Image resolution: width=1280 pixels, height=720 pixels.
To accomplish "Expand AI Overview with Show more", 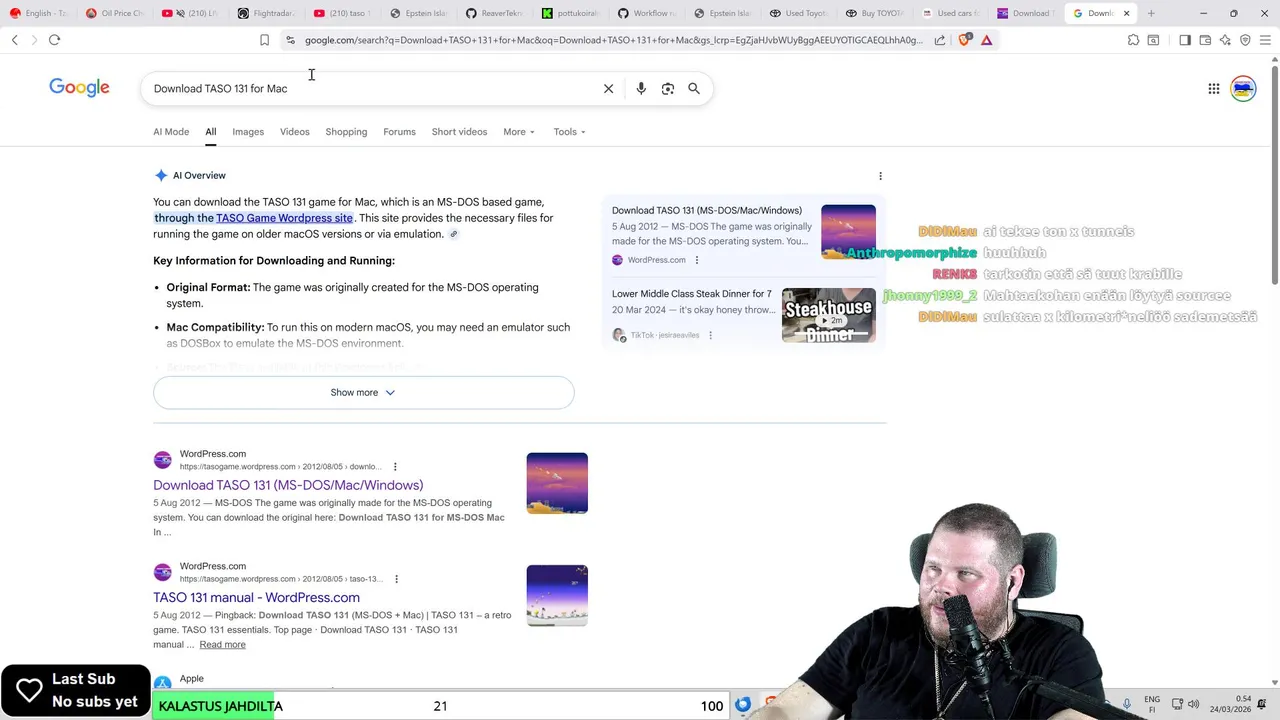I will [363, 393].
